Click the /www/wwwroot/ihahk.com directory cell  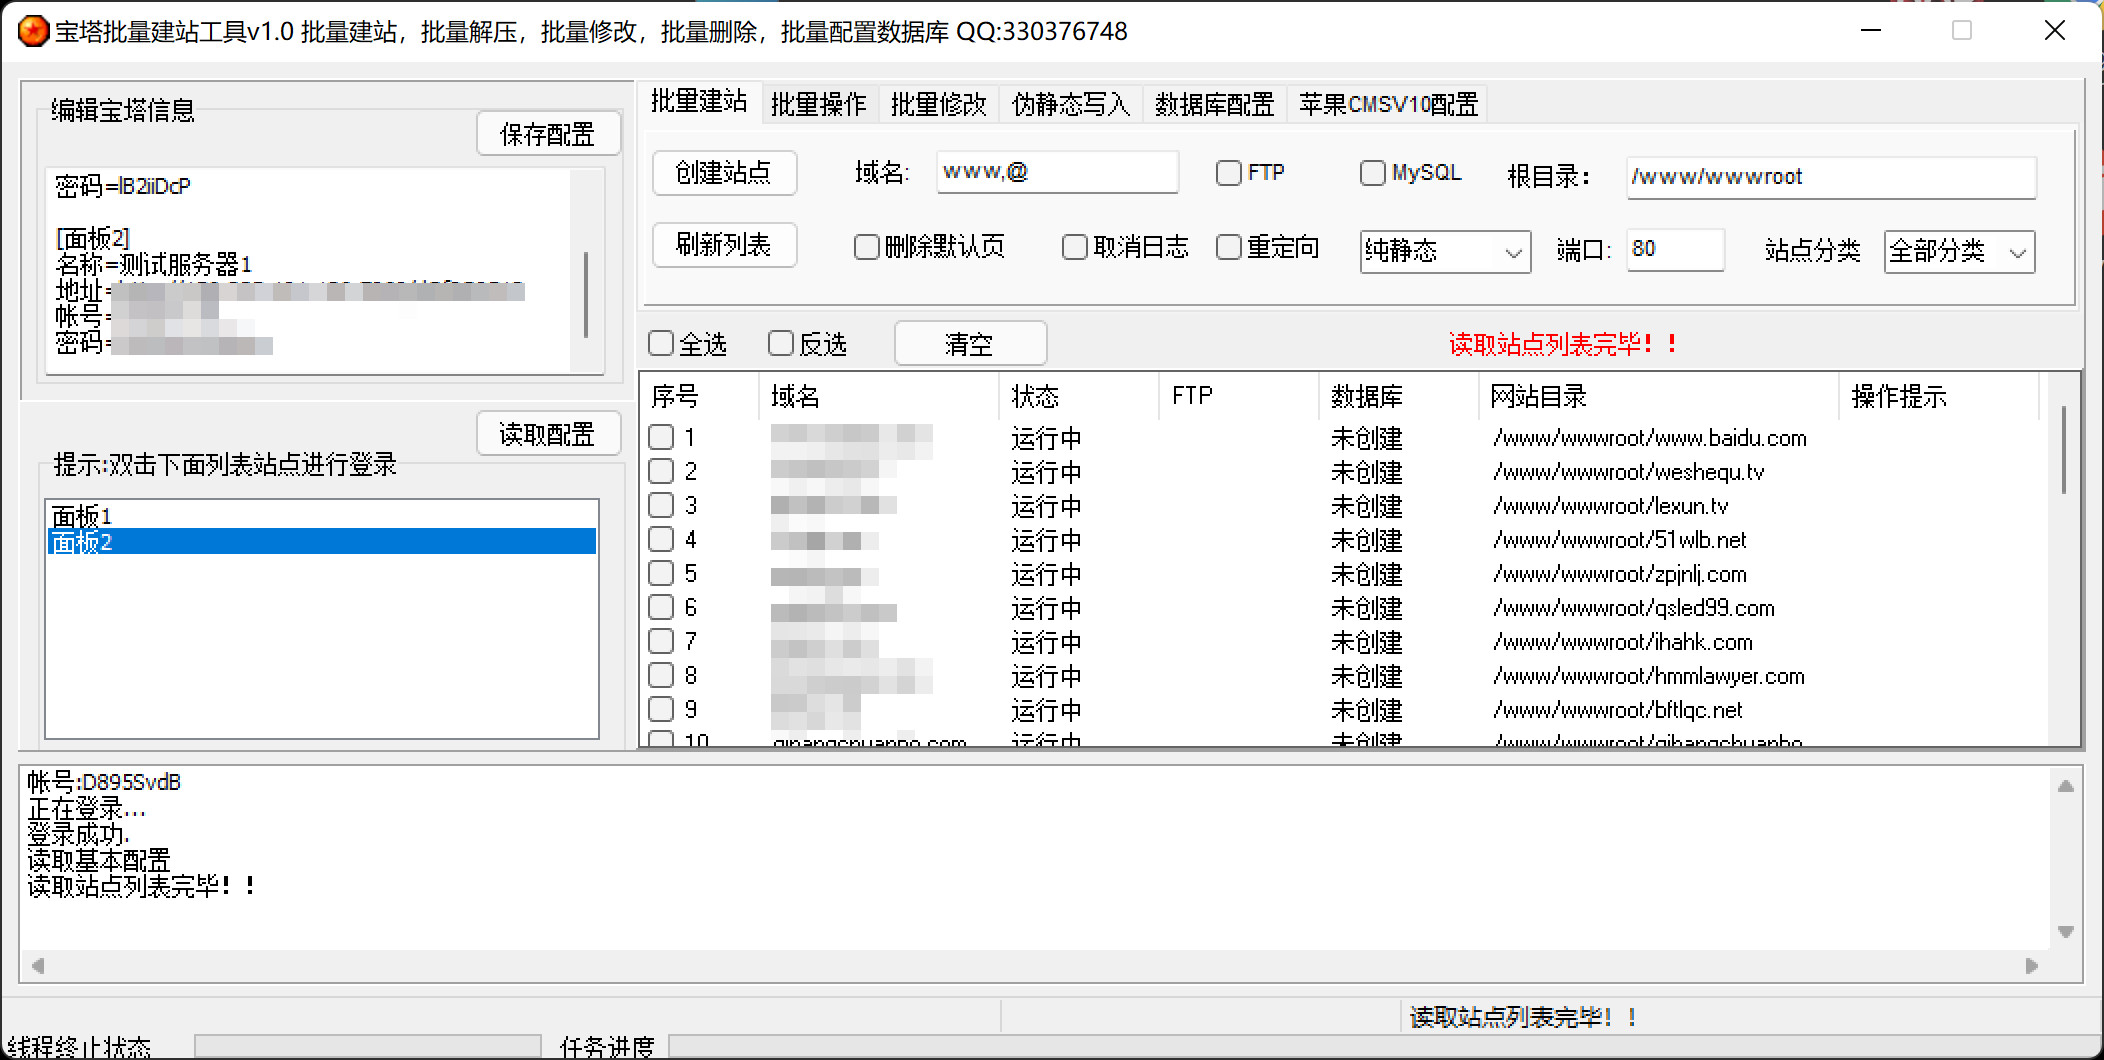[x=1622, y=642]
